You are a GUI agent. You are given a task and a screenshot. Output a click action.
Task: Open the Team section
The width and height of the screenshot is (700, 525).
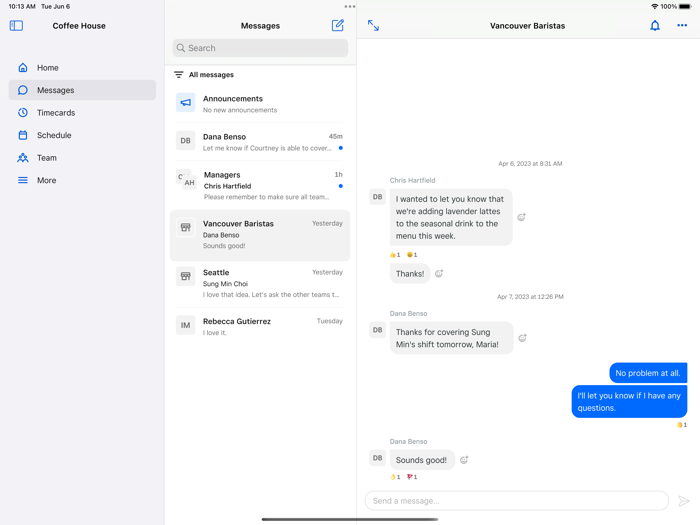82,158
